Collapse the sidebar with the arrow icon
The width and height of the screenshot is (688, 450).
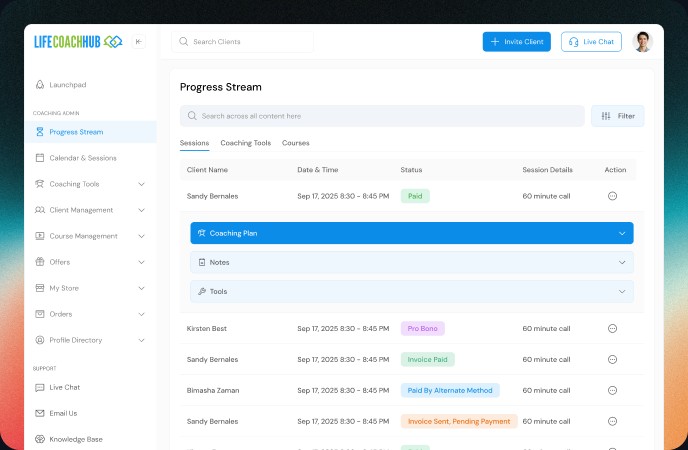(139, 42)
